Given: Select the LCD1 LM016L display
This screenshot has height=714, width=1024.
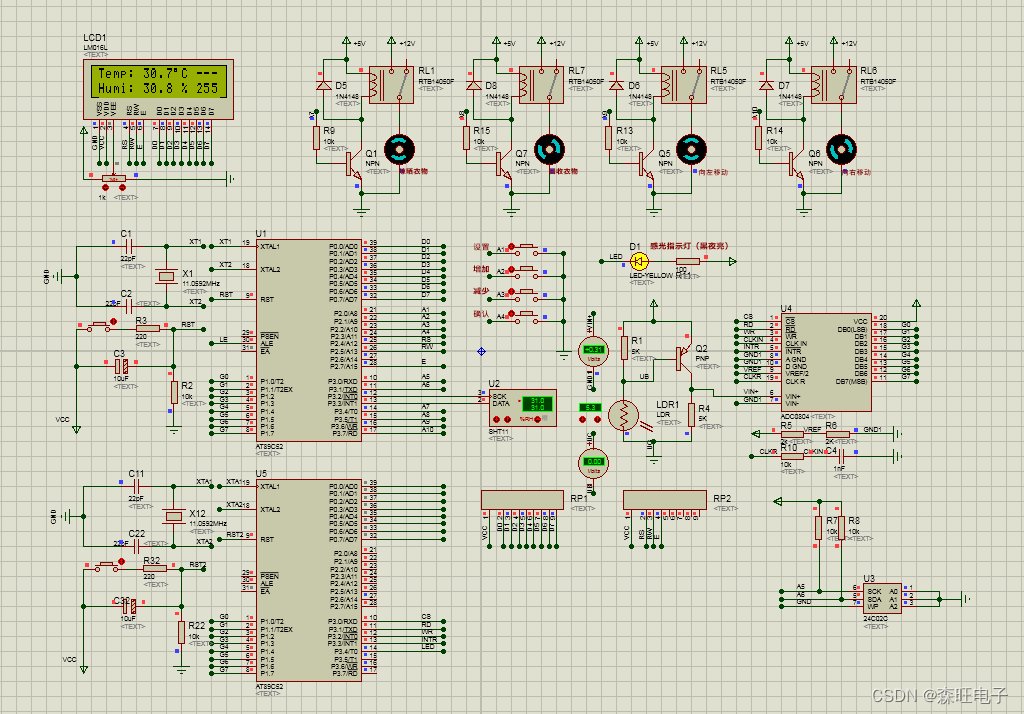Looking at the screenshot, I should [x=158, y=89].
